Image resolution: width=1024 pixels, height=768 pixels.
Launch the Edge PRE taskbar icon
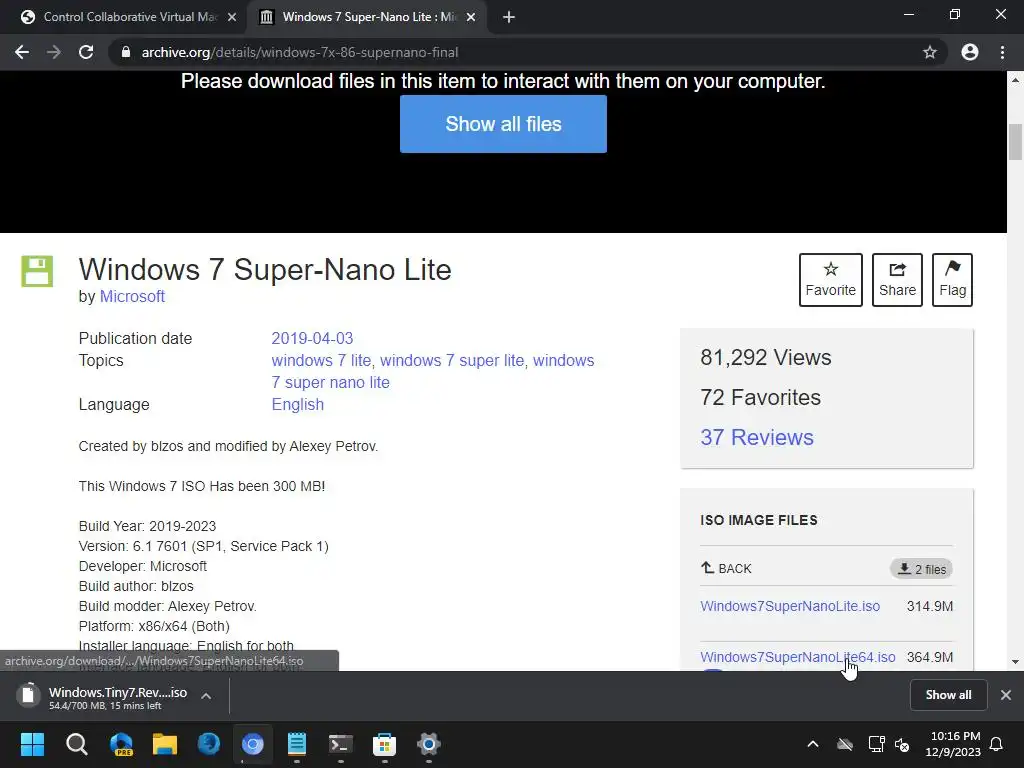(121, 744)
